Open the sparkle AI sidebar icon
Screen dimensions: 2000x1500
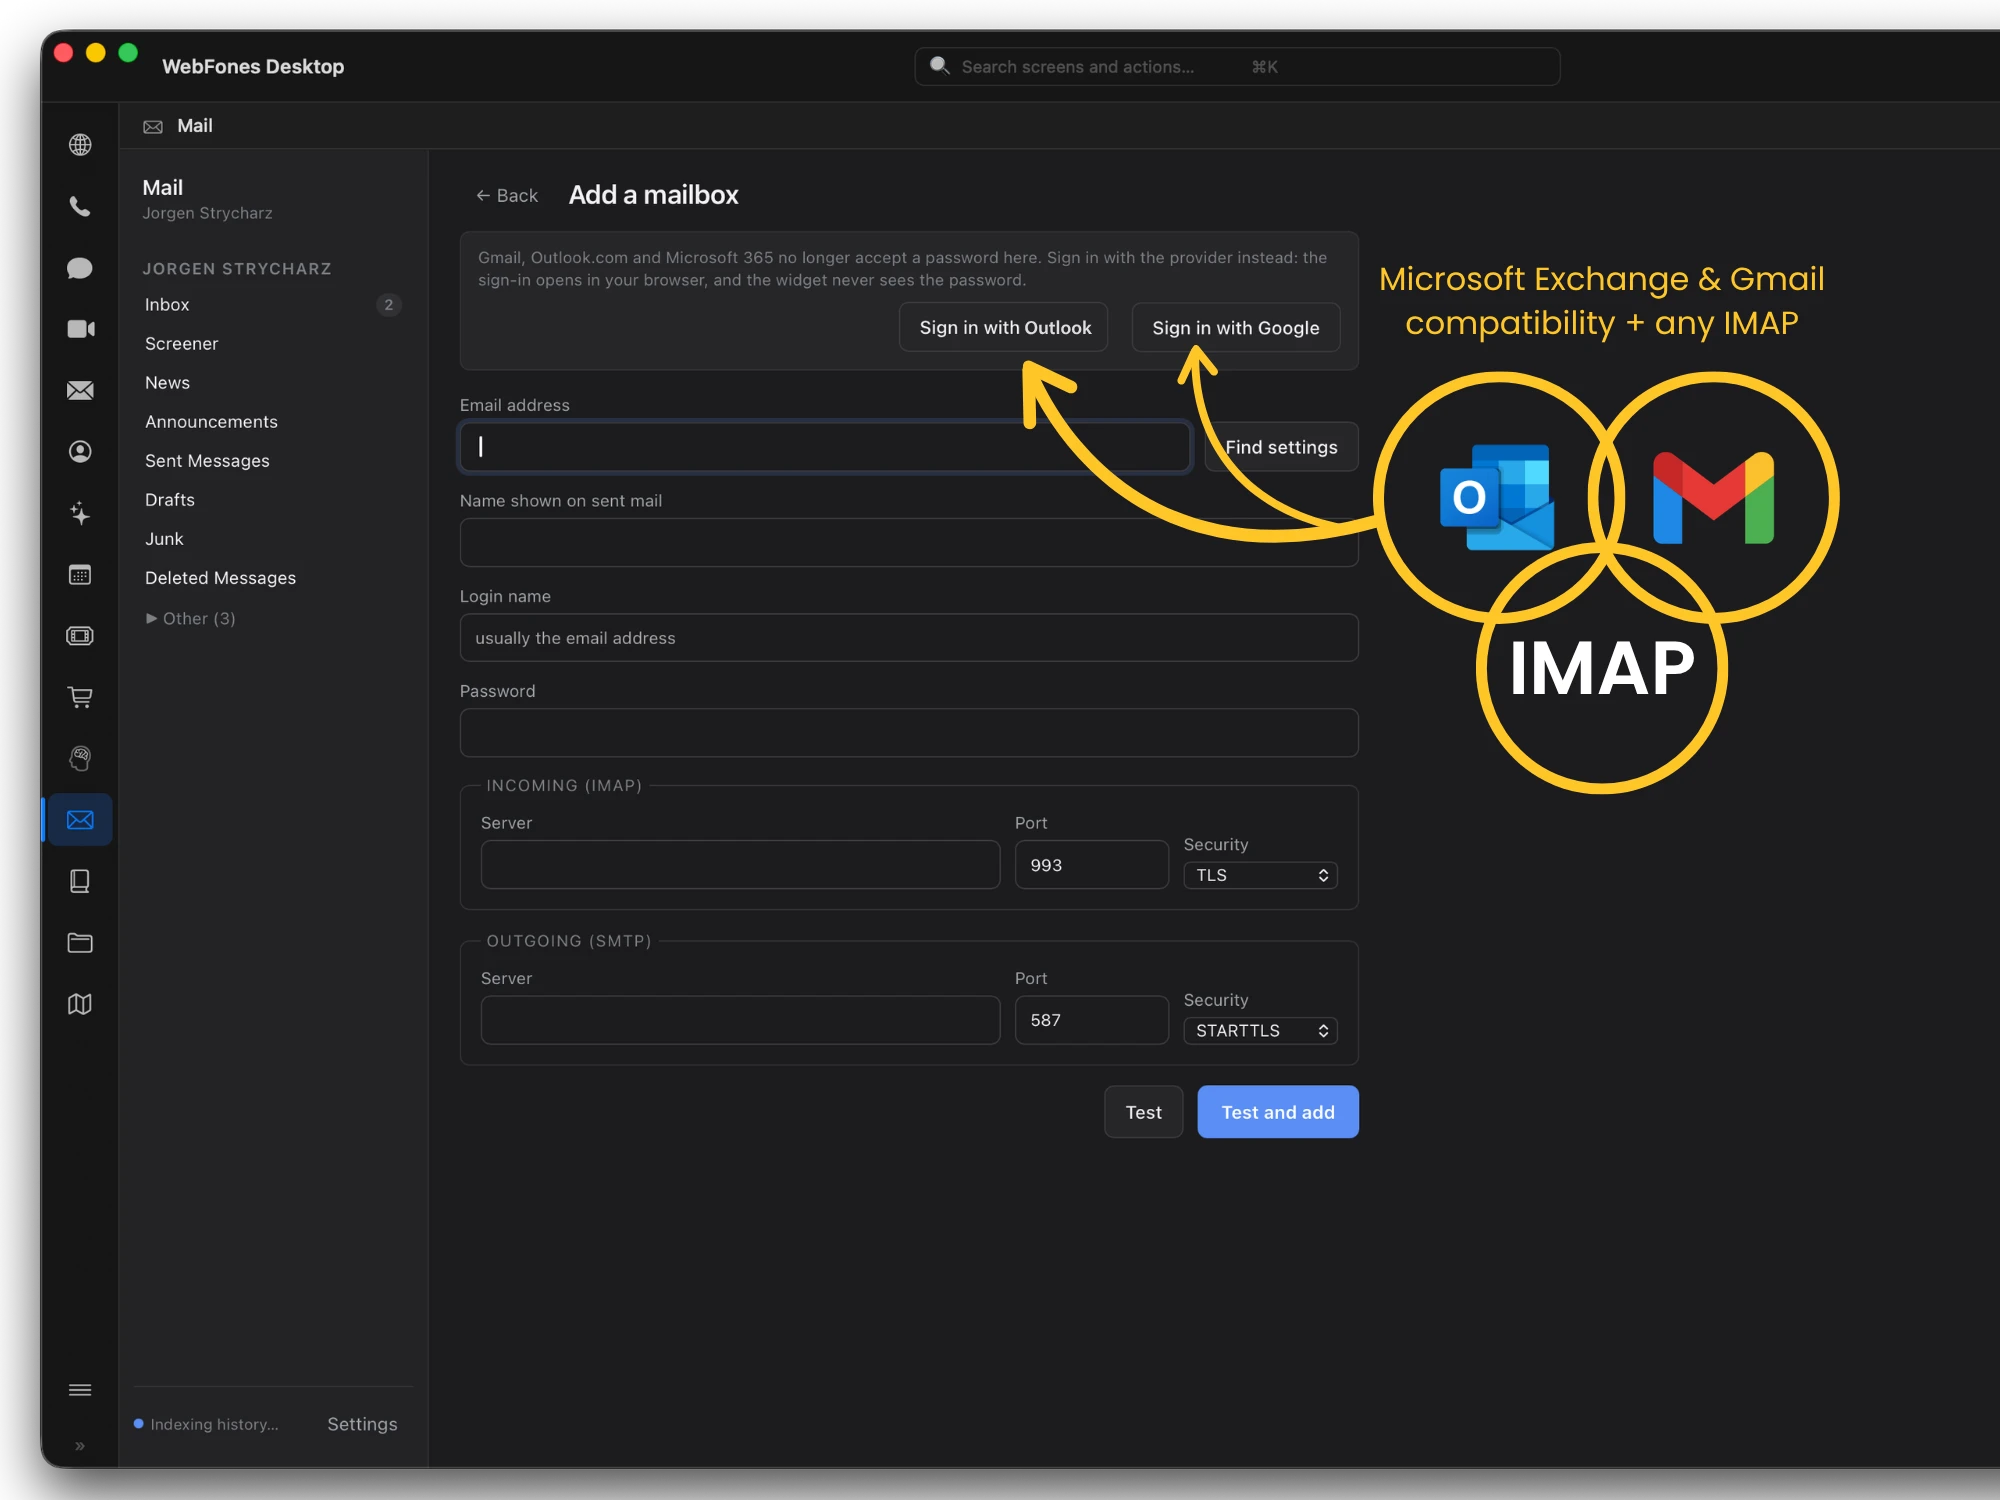click(x=80, y=513)
